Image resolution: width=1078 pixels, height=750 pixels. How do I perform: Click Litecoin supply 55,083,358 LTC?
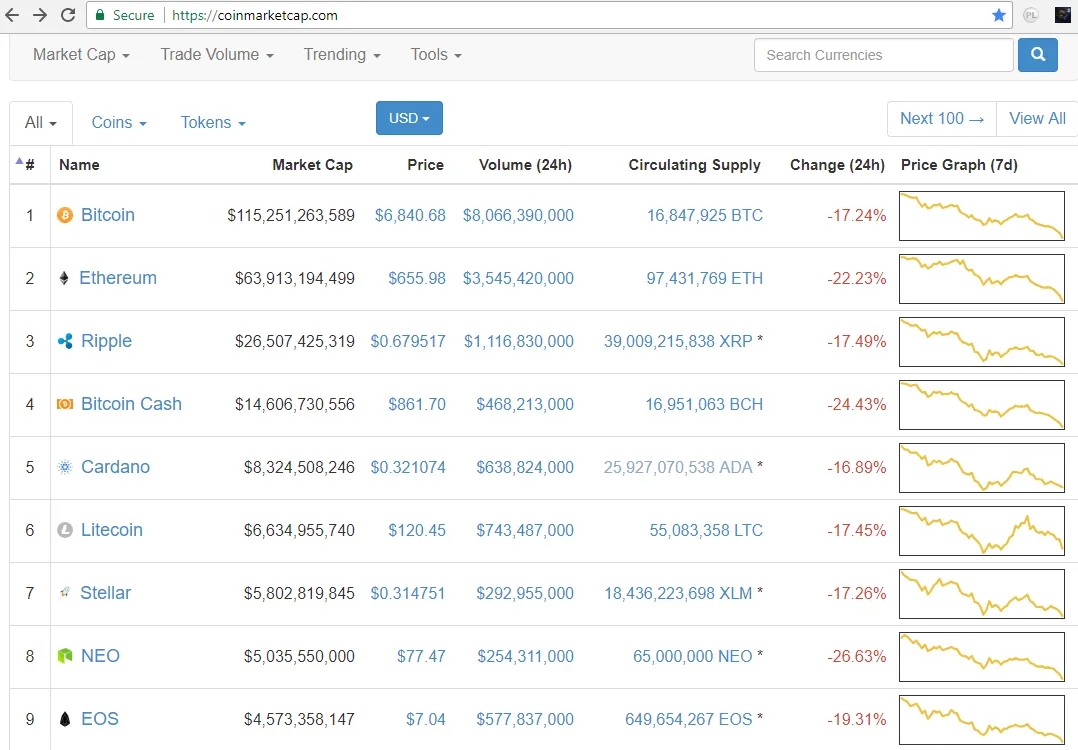706,530
